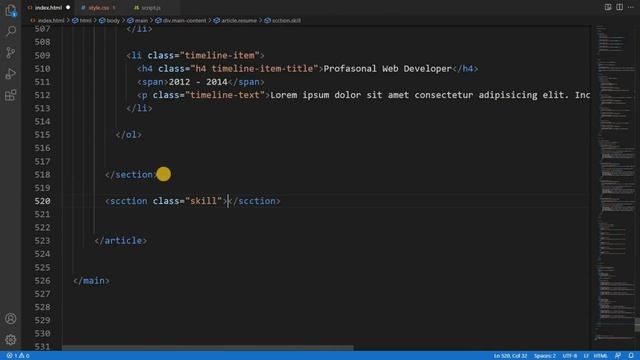640x360 pixels.
Task: Click the horizontal scrollbar thumb
Action: [207, 348]
